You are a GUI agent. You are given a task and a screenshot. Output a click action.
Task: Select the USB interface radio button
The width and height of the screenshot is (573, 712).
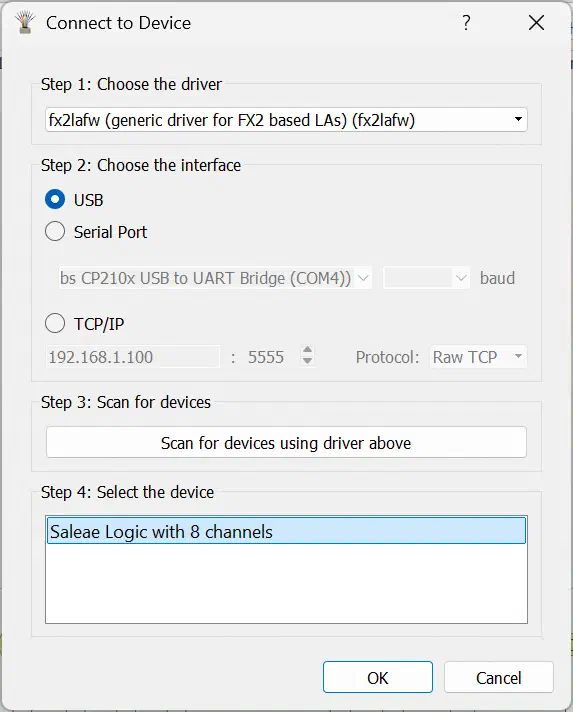(55, 199)
